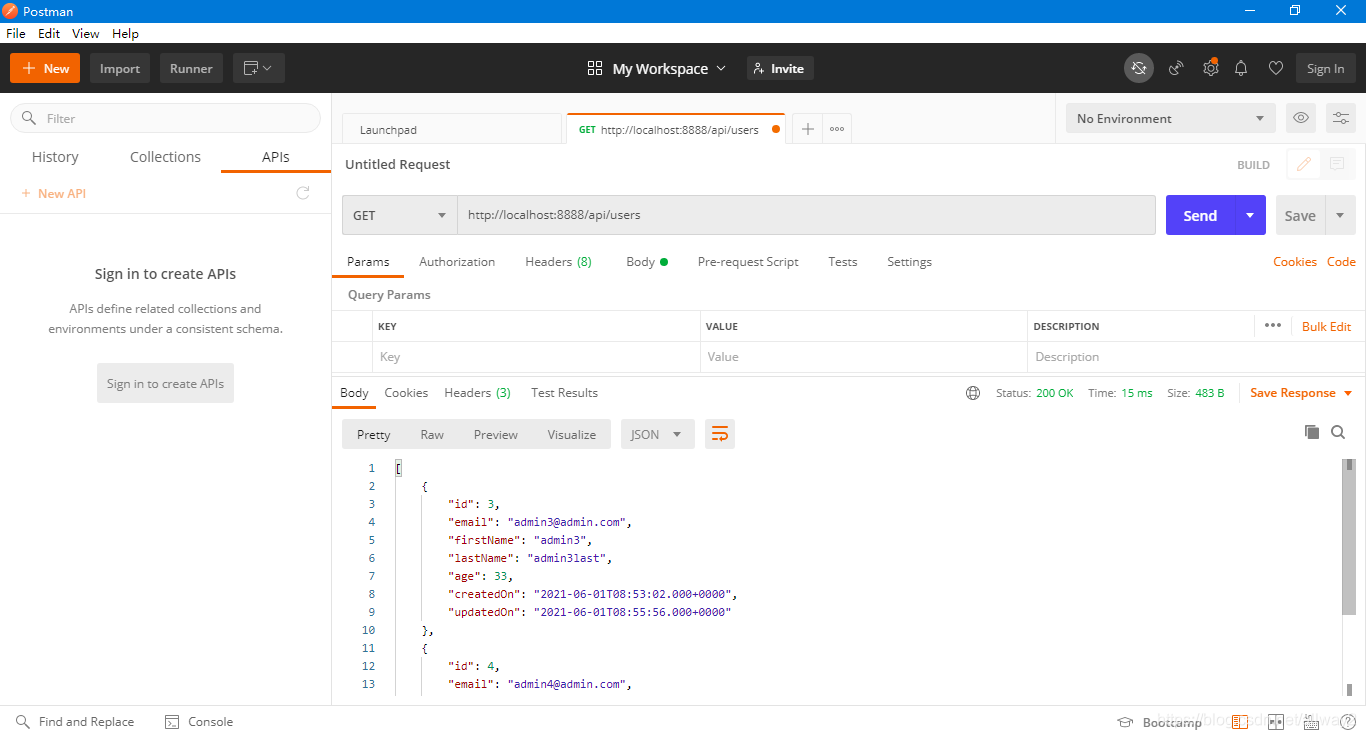The width and height of the screenshot is (1366, 738).
Task: Click the heart icon in header
Action: tap(1275, 68)
